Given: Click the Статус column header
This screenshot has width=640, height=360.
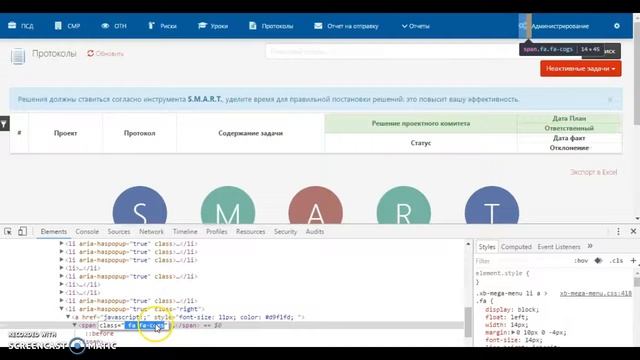Looking at the screenshot, I should [420, 143].
